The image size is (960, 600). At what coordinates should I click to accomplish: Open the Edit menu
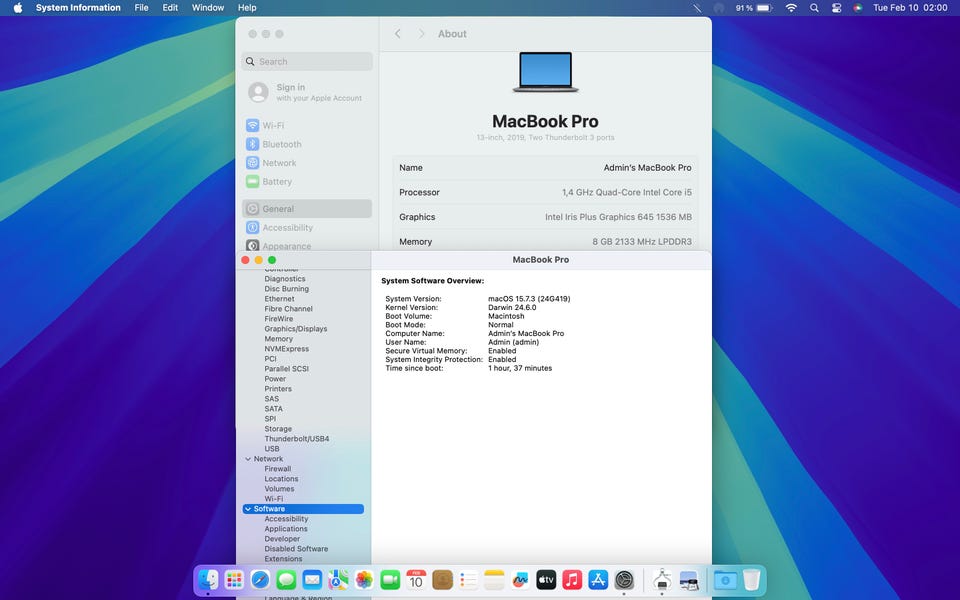click(170, 8)
